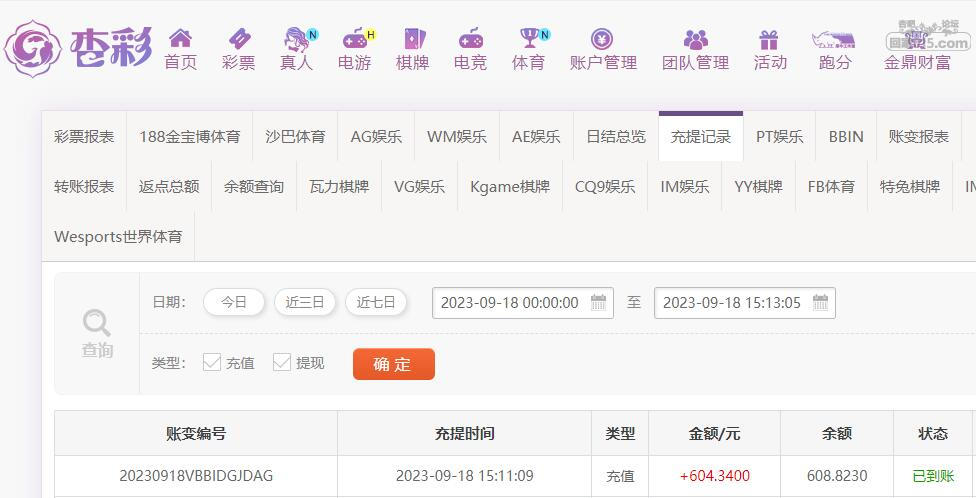Open the 团队管理 team icon
This screenshot has height=498, width=976.
coord(695,39)
